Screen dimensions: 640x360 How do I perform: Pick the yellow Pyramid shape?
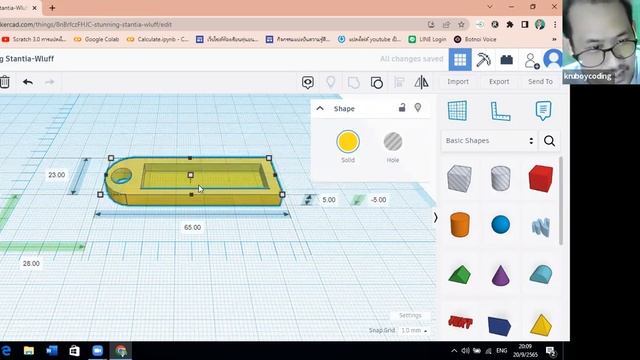tap(541, 325)
